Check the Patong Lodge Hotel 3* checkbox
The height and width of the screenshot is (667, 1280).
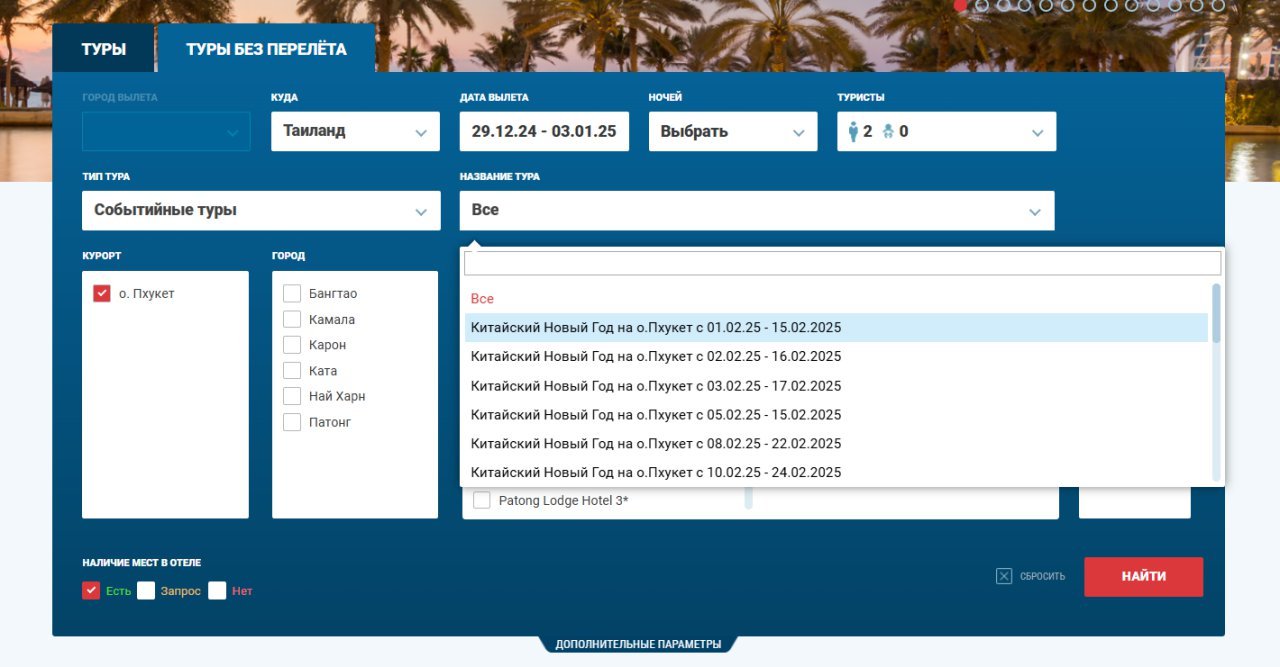coord(482,500)
